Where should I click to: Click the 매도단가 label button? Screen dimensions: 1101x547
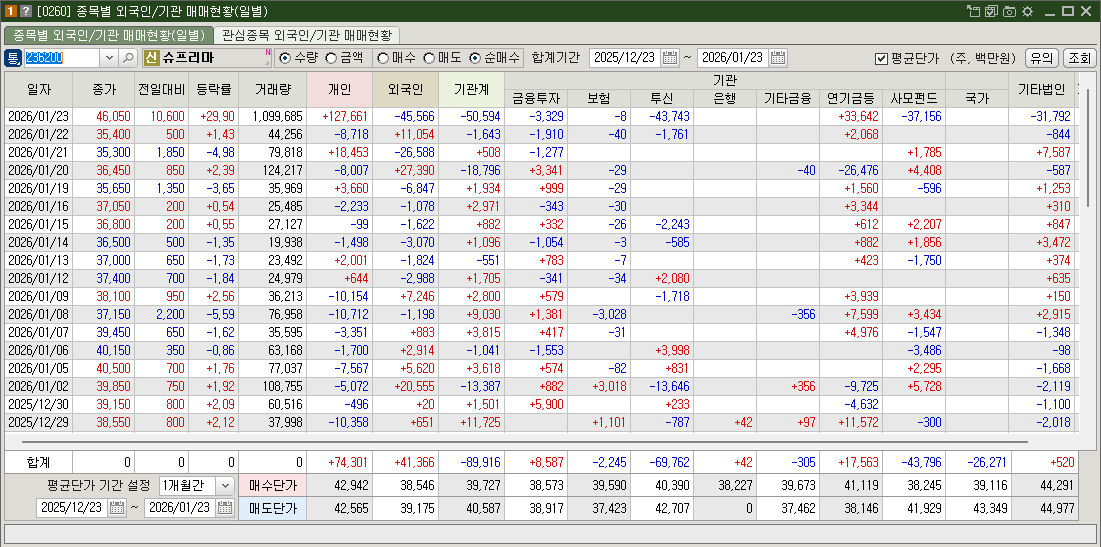pyautogui.click(x=272, y=508)
